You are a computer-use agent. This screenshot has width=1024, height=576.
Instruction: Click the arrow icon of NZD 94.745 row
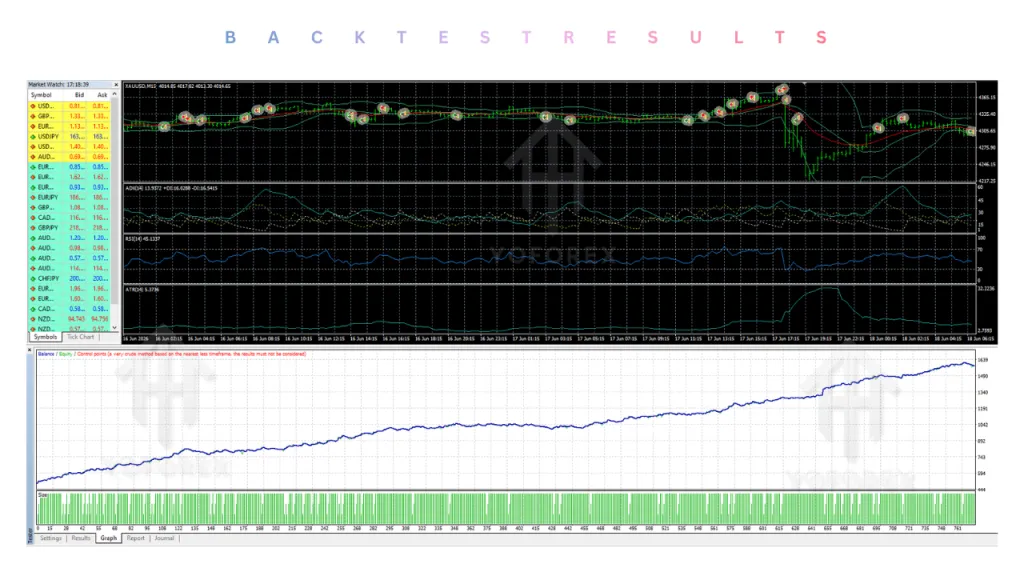33,319
